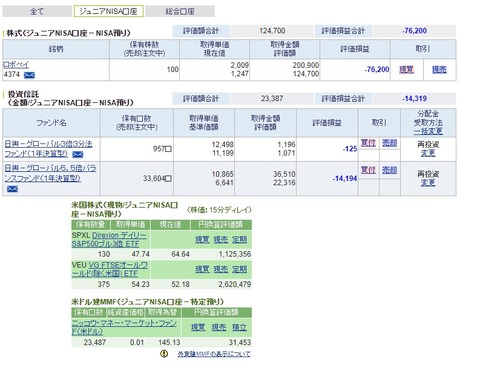Open 日興-グローバル5.5倍バランスファンド link

pos(50,173)
